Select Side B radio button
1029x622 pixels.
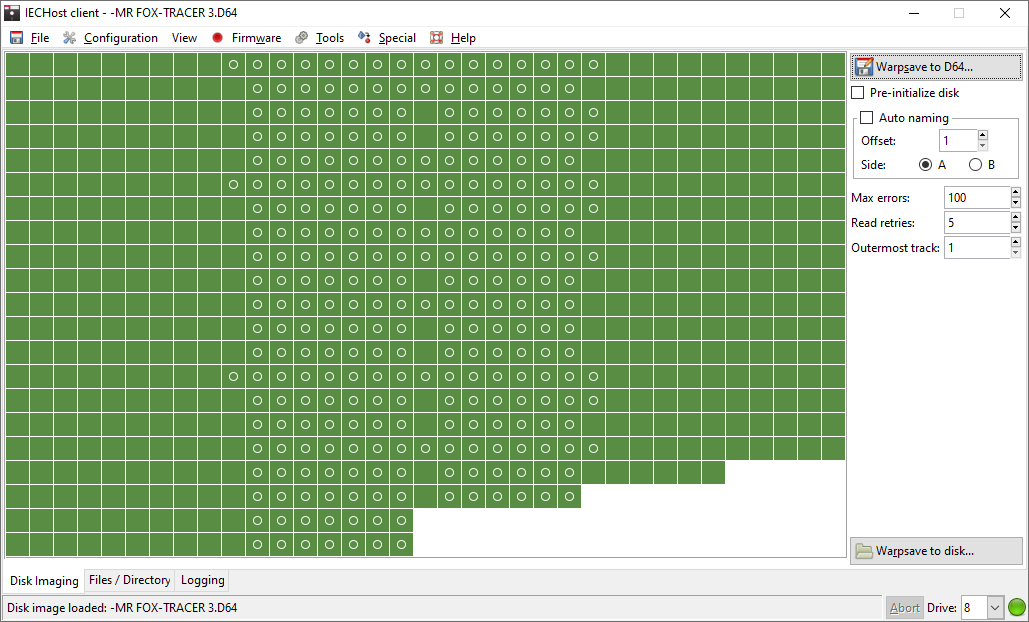pos(975,165)
